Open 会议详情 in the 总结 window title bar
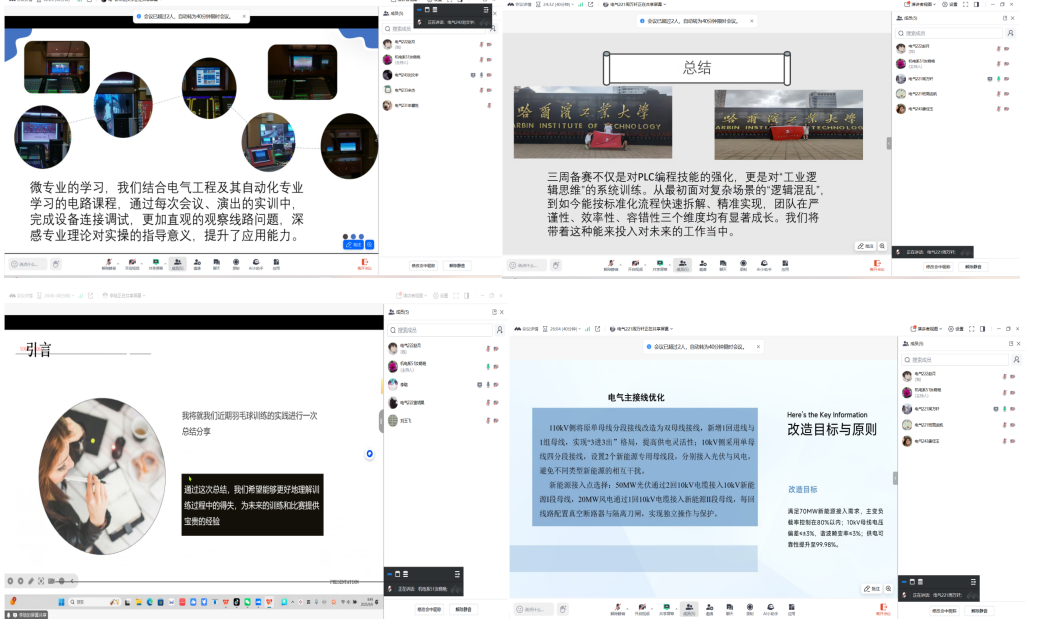Image resolution: width=1057 pixels, height=619 pixels. point(521,5)
